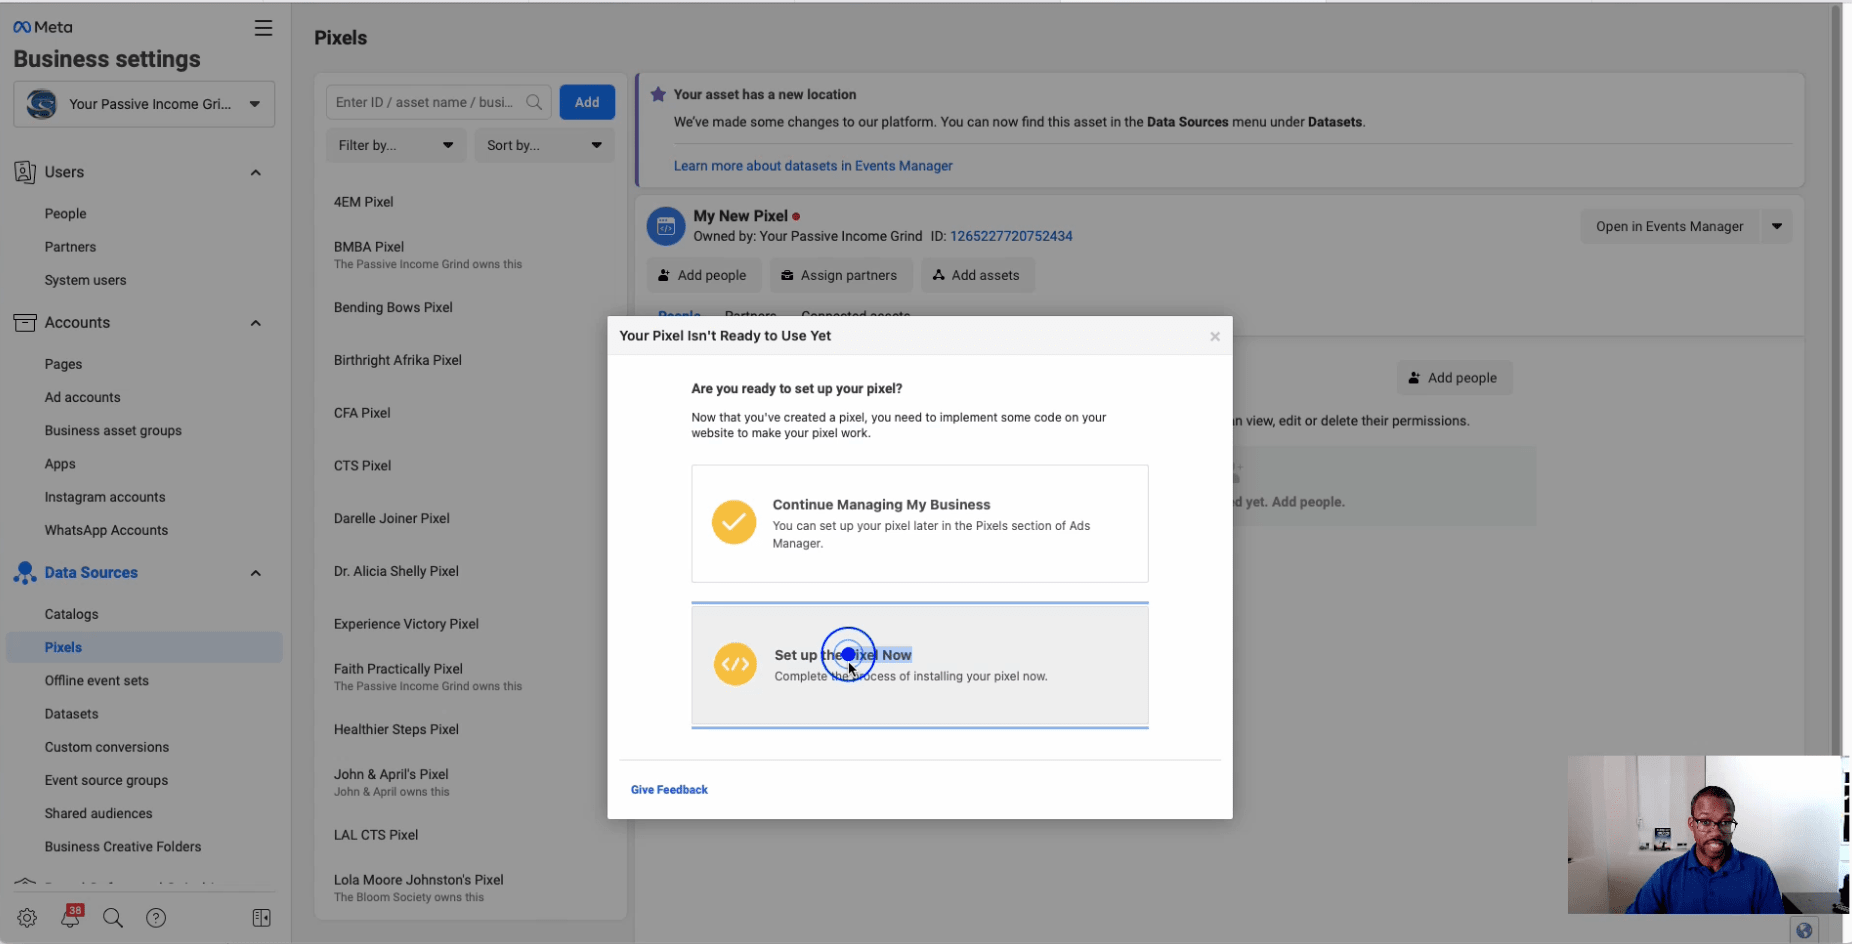Select Pixels in the sidebar
The image size is (1852, 944).
[x=144, y=647]
